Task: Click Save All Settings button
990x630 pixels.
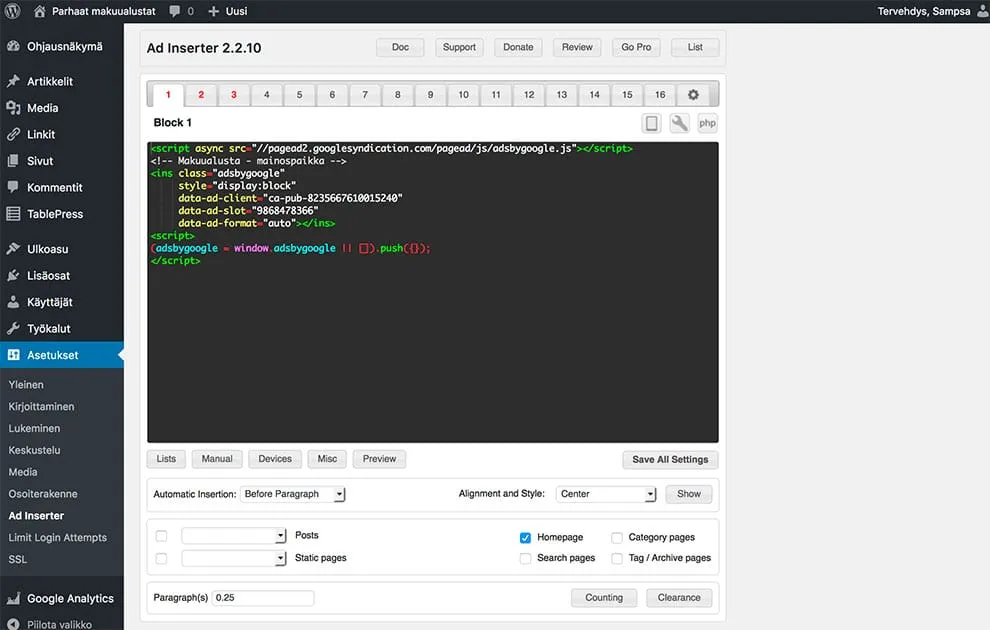Action: (670, 460)
